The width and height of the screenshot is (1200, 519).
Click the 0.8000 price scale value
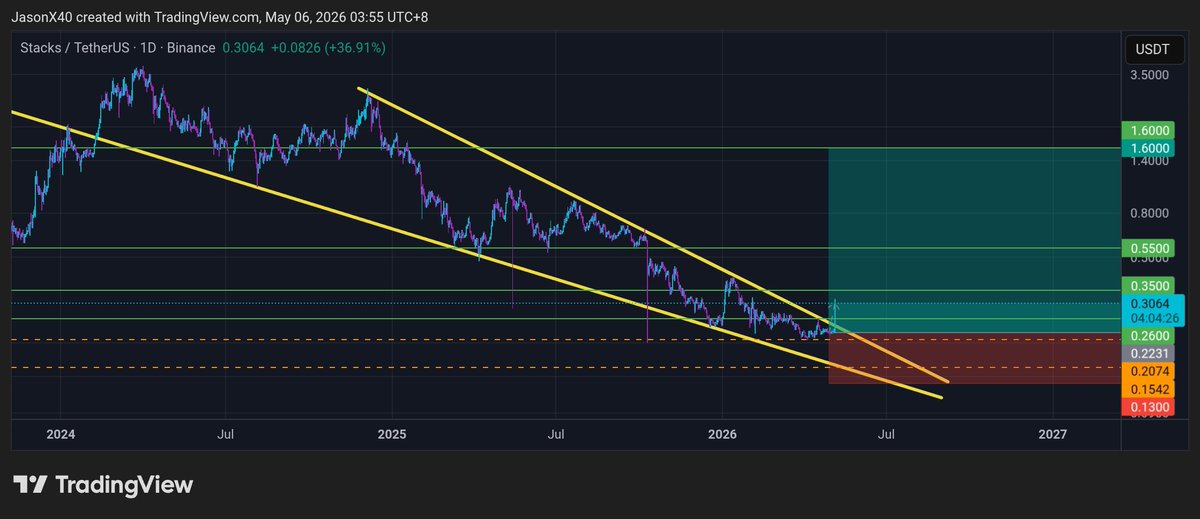tap(1149, 213)
